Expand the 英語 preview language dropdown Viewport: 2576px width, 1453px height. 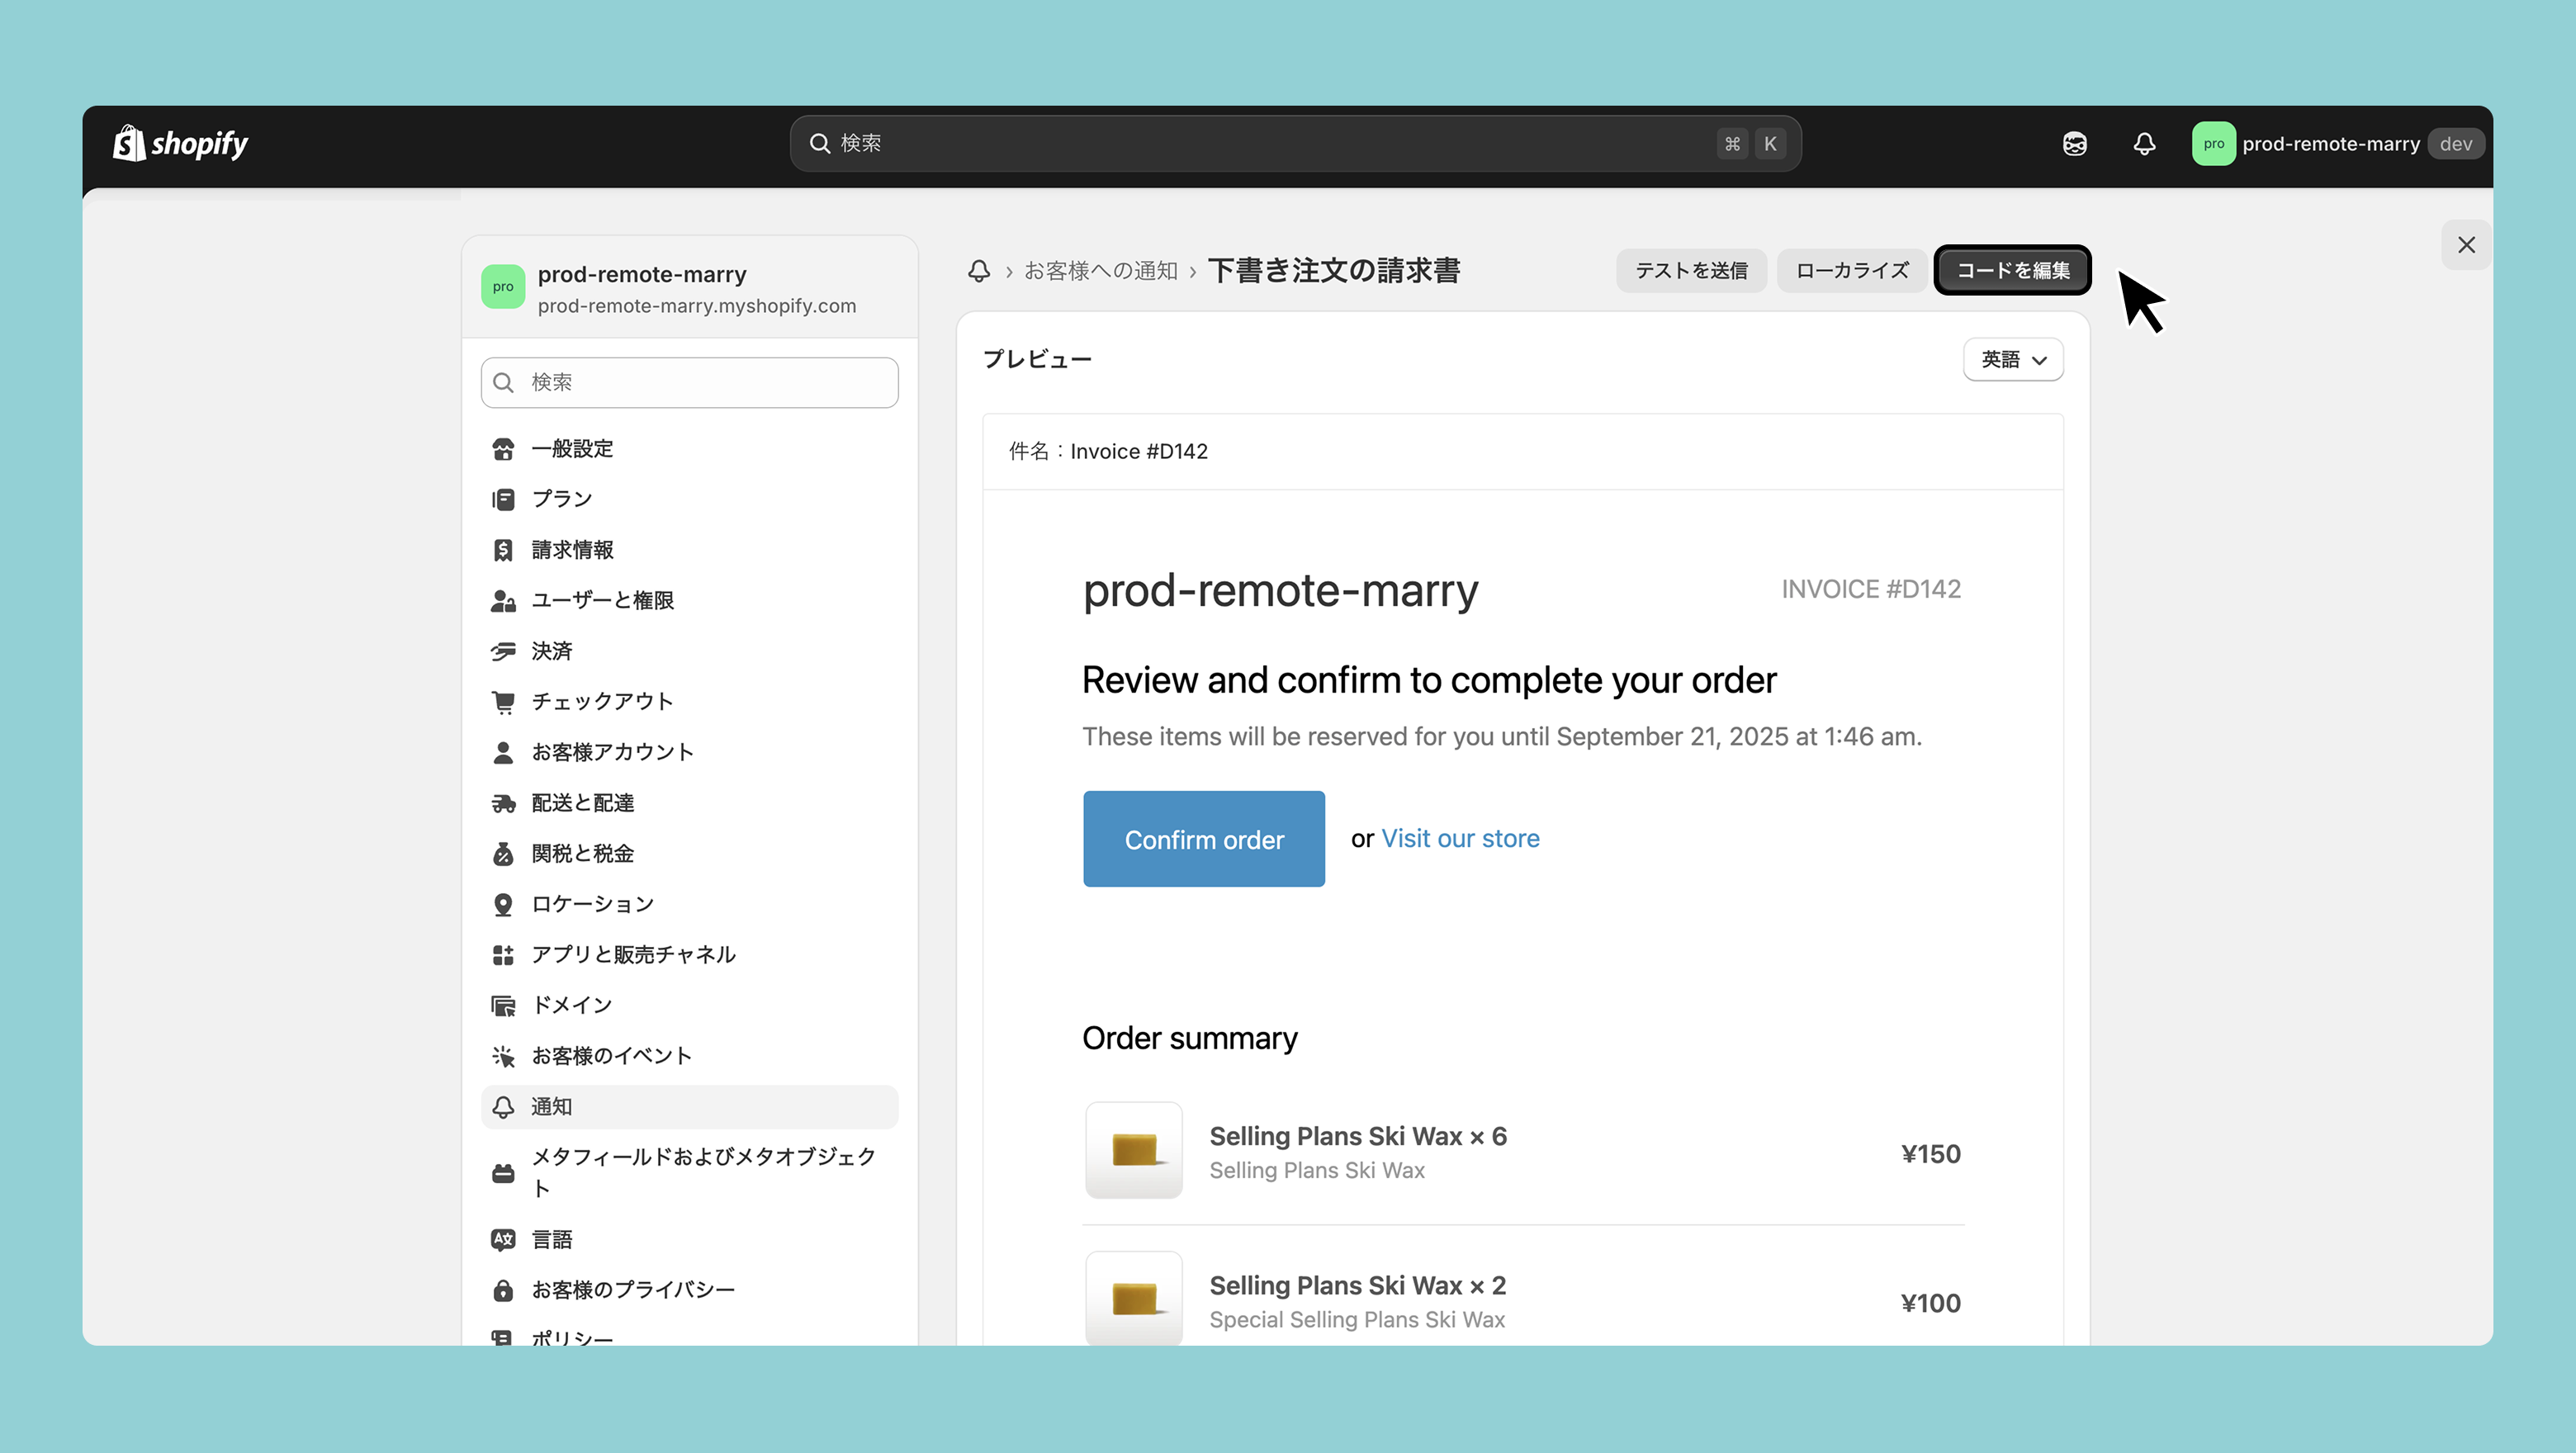click(2013, 360)
